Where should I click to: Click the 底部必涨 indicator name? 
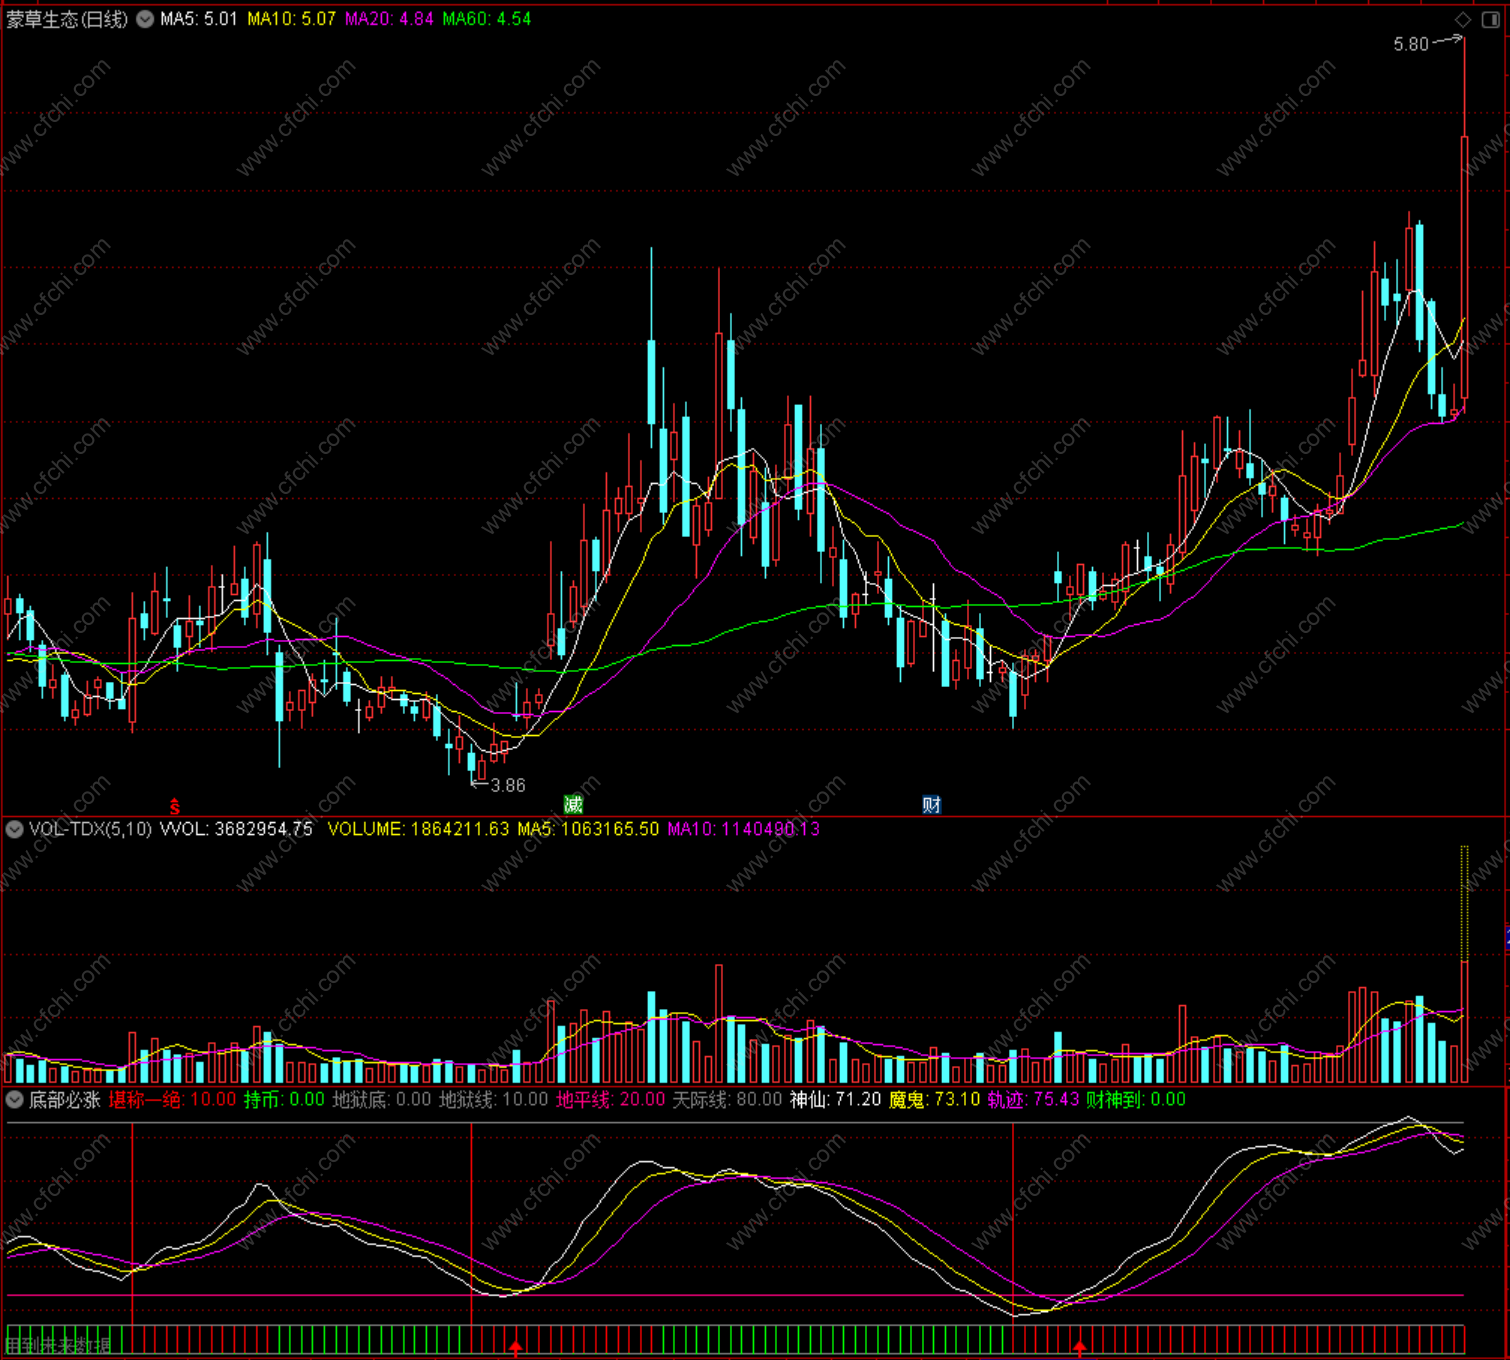click(64, 1100)
